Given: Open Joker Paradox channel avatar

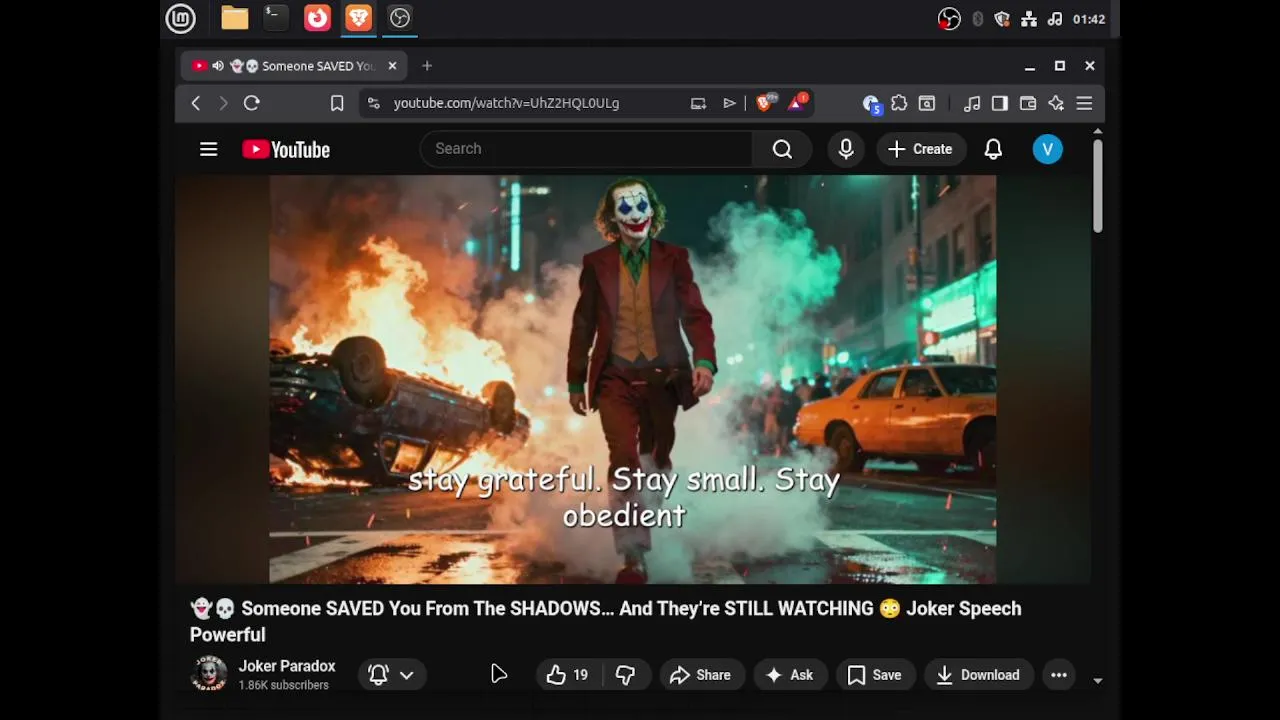Looking at the screenshot, I should pos(209,674).
